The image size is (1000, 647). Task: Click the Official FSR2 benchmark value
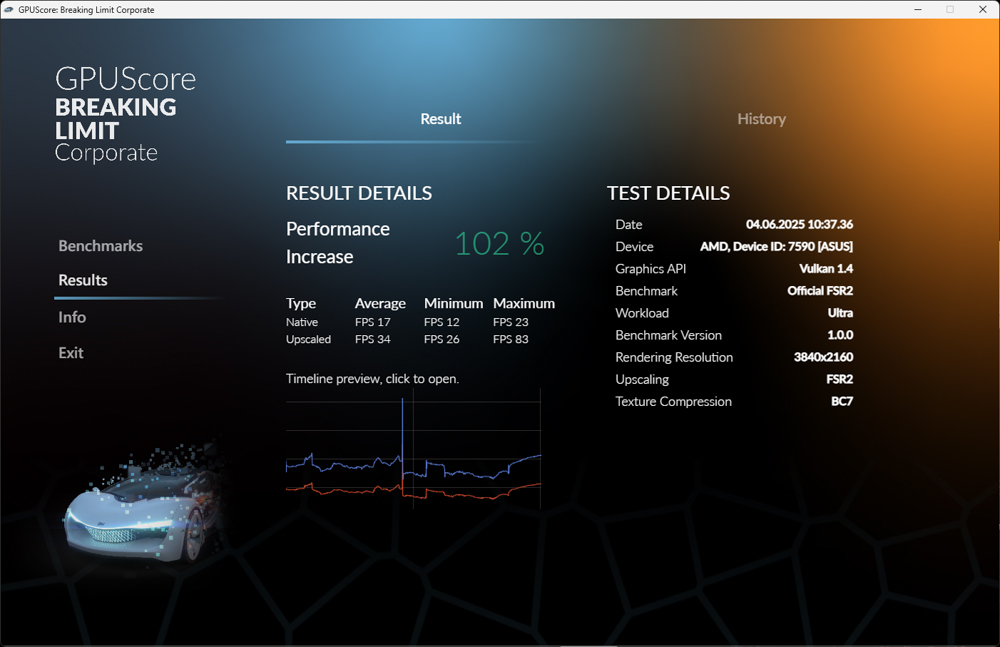pos(820,291)
